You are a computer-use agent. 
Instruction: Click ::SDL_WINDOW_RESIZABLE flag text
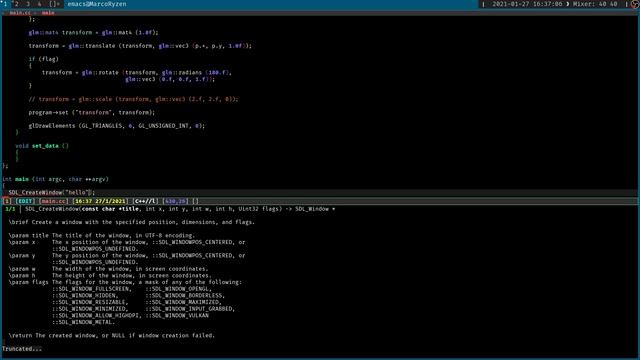[90, 302]
